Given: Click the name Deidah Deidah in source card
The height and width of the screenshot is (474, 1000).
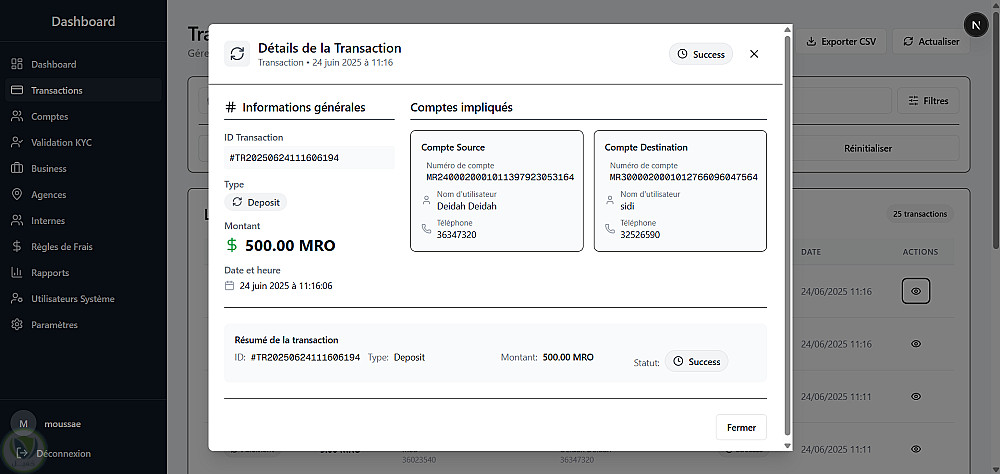Looking at the screenshot, I should pos(467,206).
